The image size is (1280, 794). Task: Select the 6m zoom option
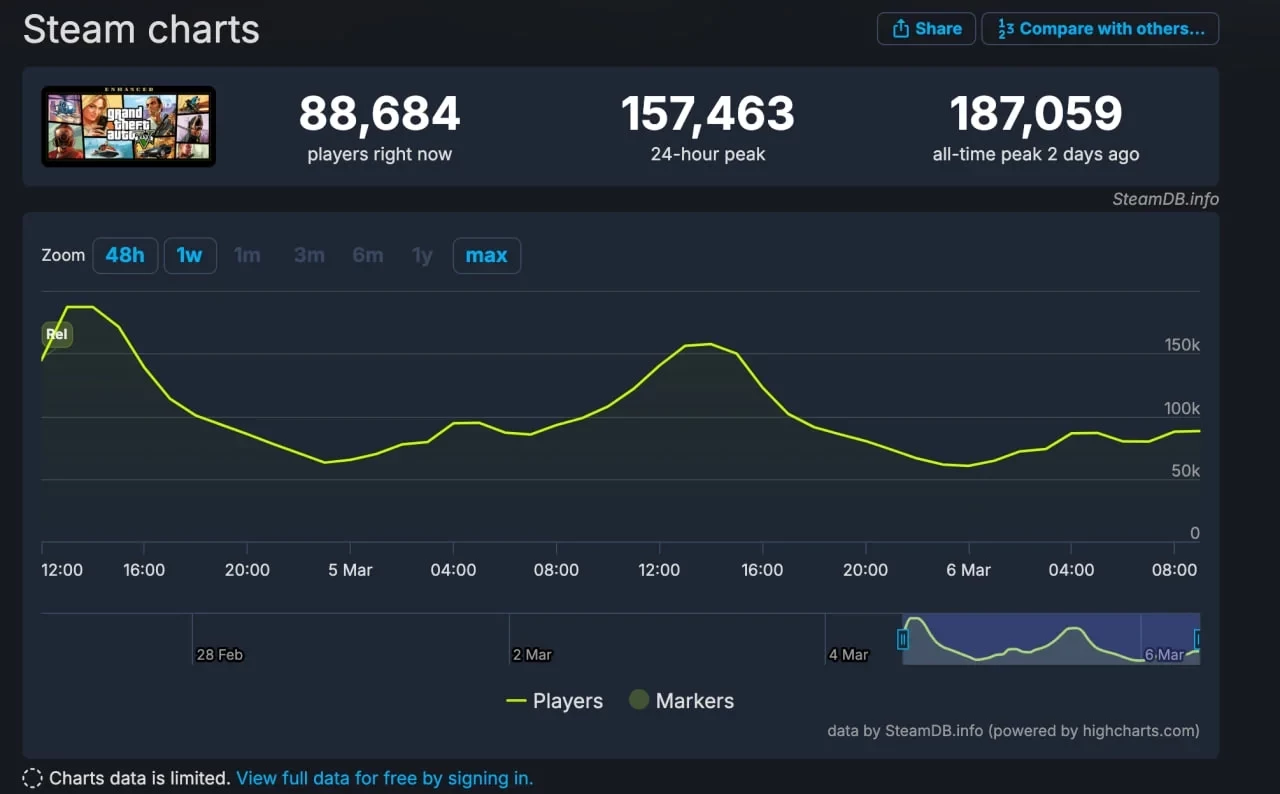tap(367, 255)
